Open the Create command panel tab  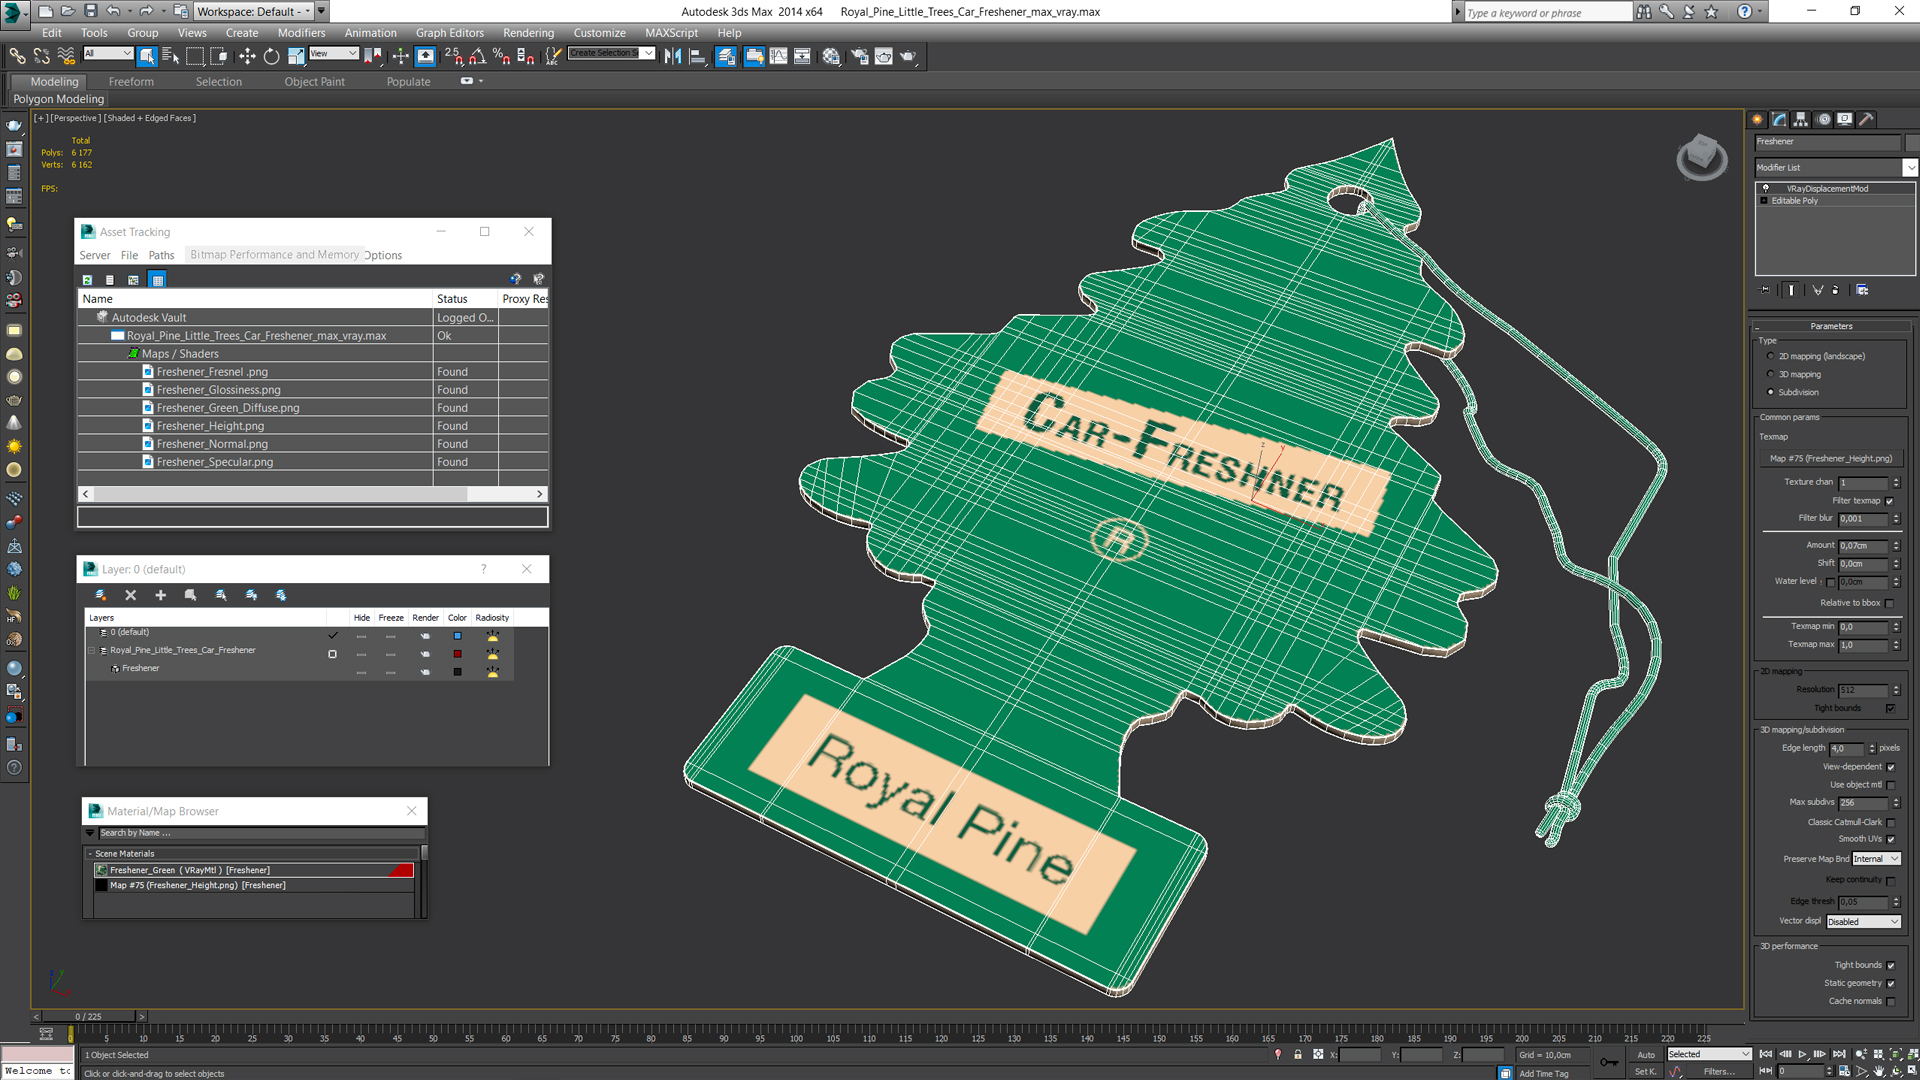1757,119
